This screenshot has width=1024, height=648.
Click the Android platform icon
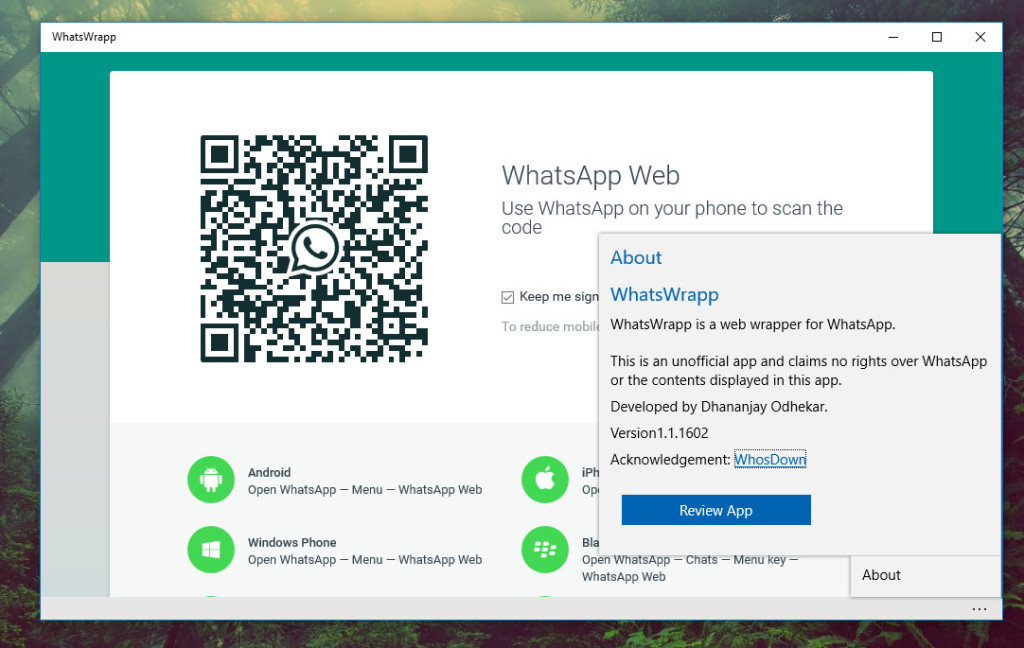coord(211,479)
